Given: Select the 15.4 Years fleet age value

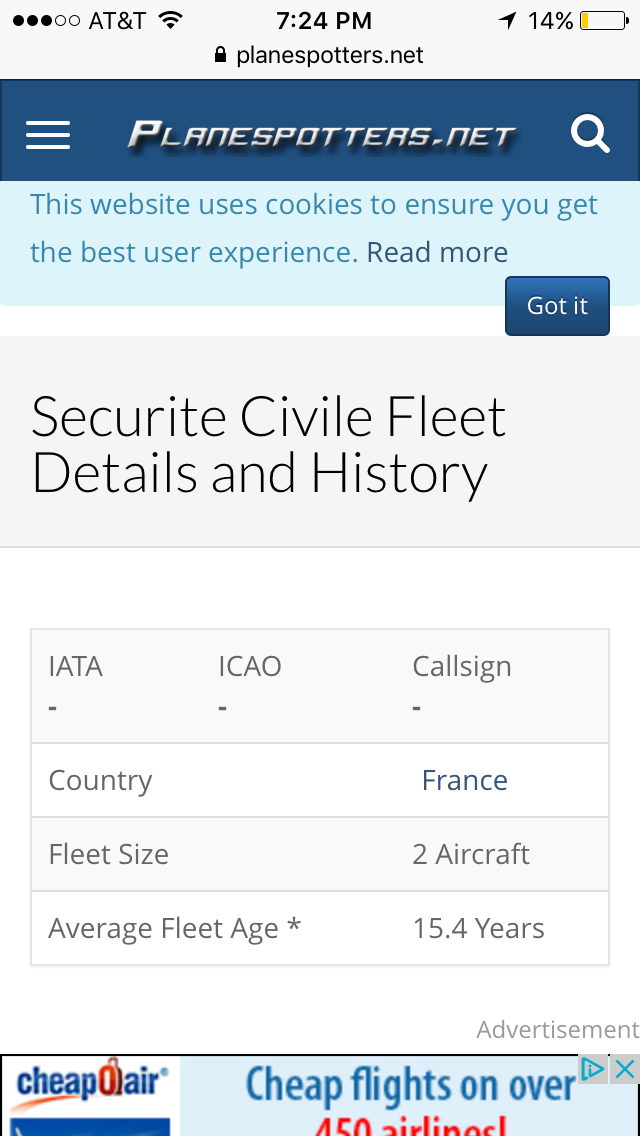Looking at the screenshot, I should (478, 928).
